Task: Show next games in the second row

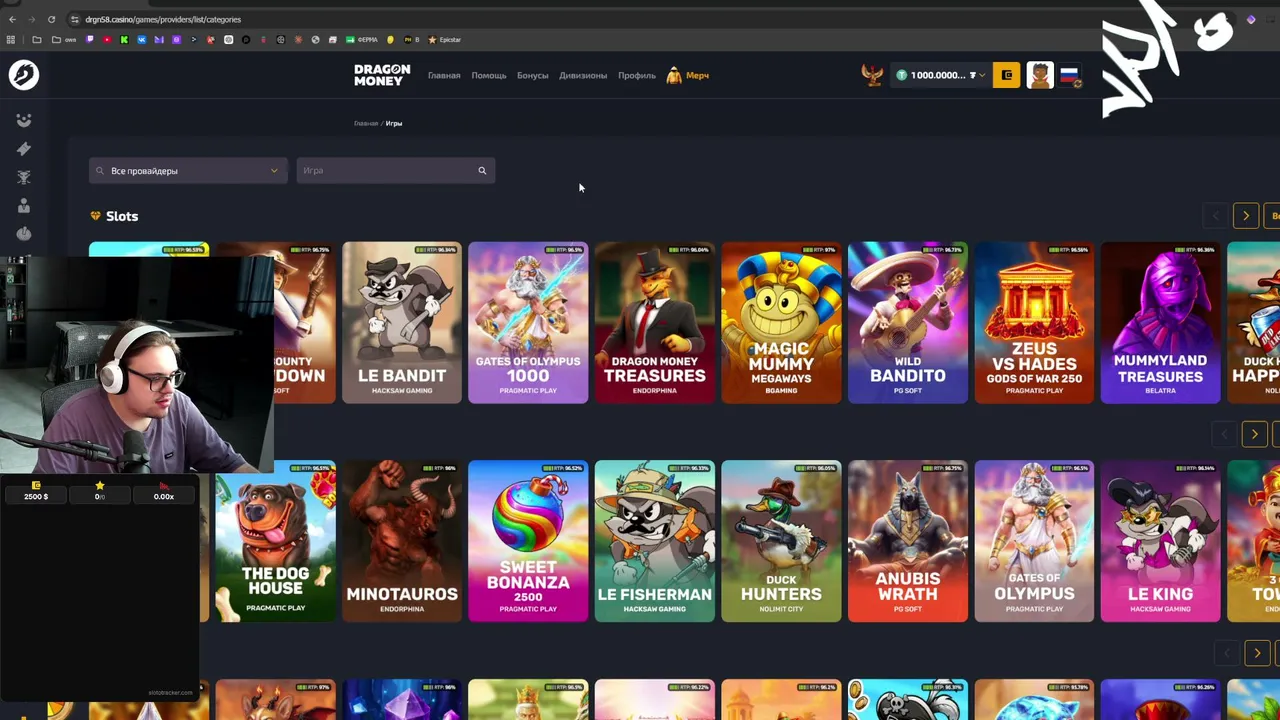Action: coord(1254,434)
